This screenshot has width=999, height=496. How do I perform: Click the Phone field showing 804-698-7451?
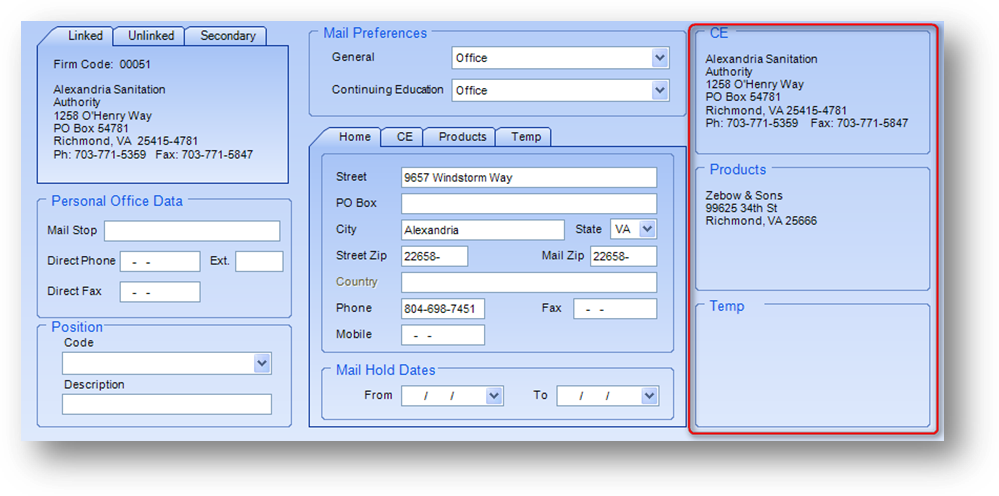tap(443, 309)
